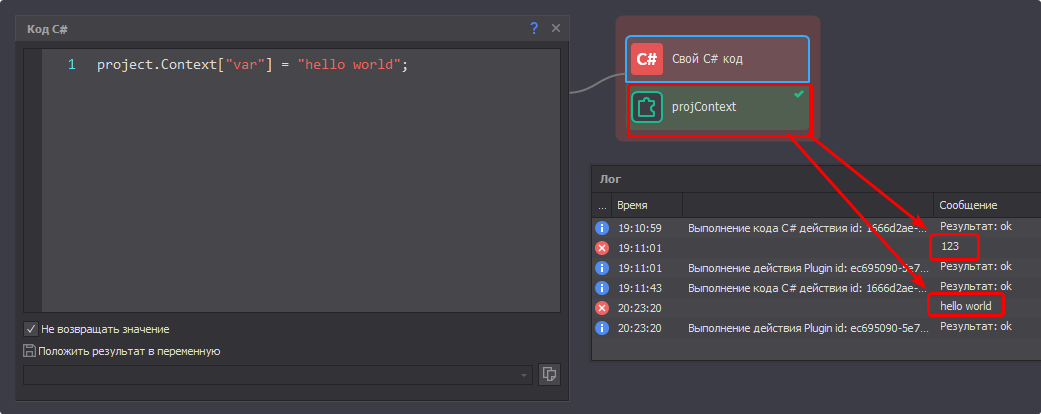The height and width of the screenshot is (414, 1041).
Task: Toggle Не возвращать значение checkbox
Action: pyautogui.click(x=31, y=328)
